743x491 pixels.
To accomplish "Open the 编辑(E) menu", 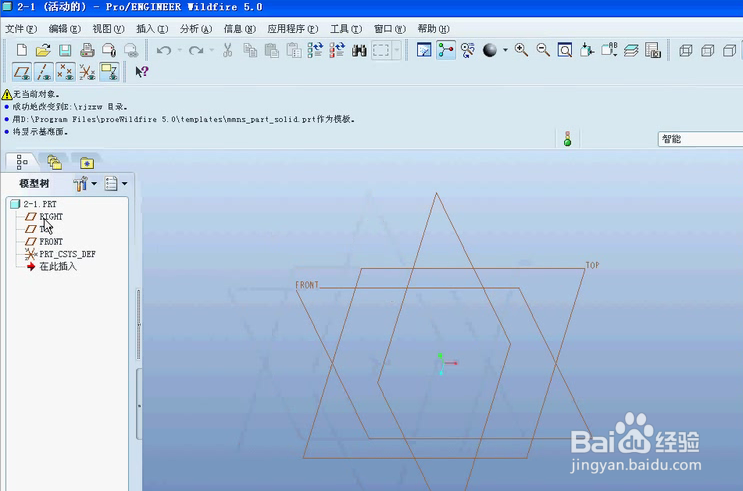I will pyautogui.click(x=65, y=29).
